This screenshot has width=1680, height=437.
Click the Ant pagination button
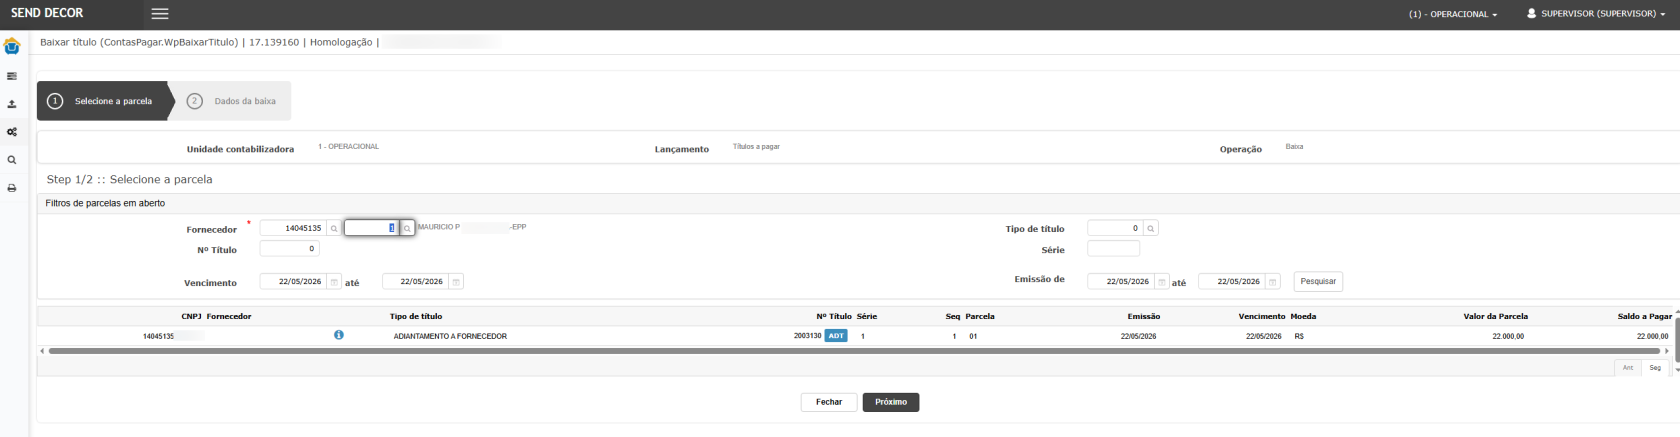[1628, 368]
